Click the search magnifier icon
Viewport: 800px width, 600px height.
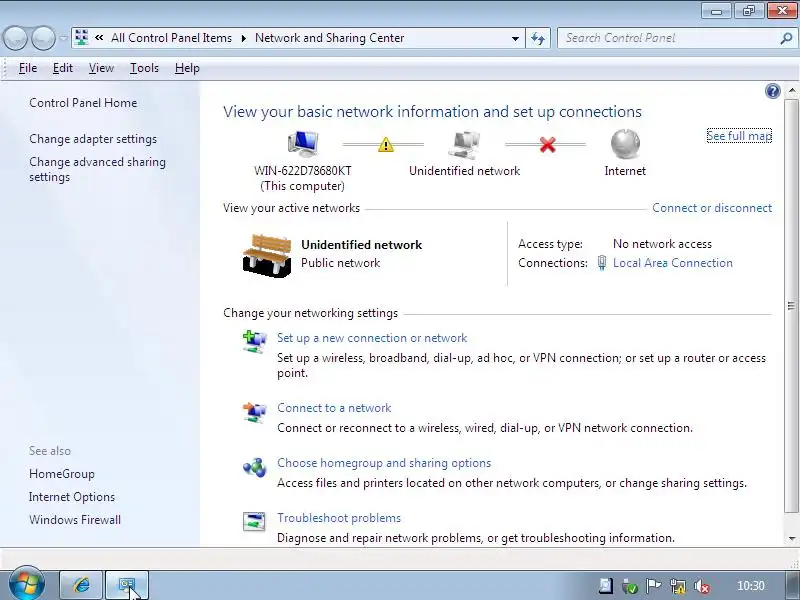(786, 38)
